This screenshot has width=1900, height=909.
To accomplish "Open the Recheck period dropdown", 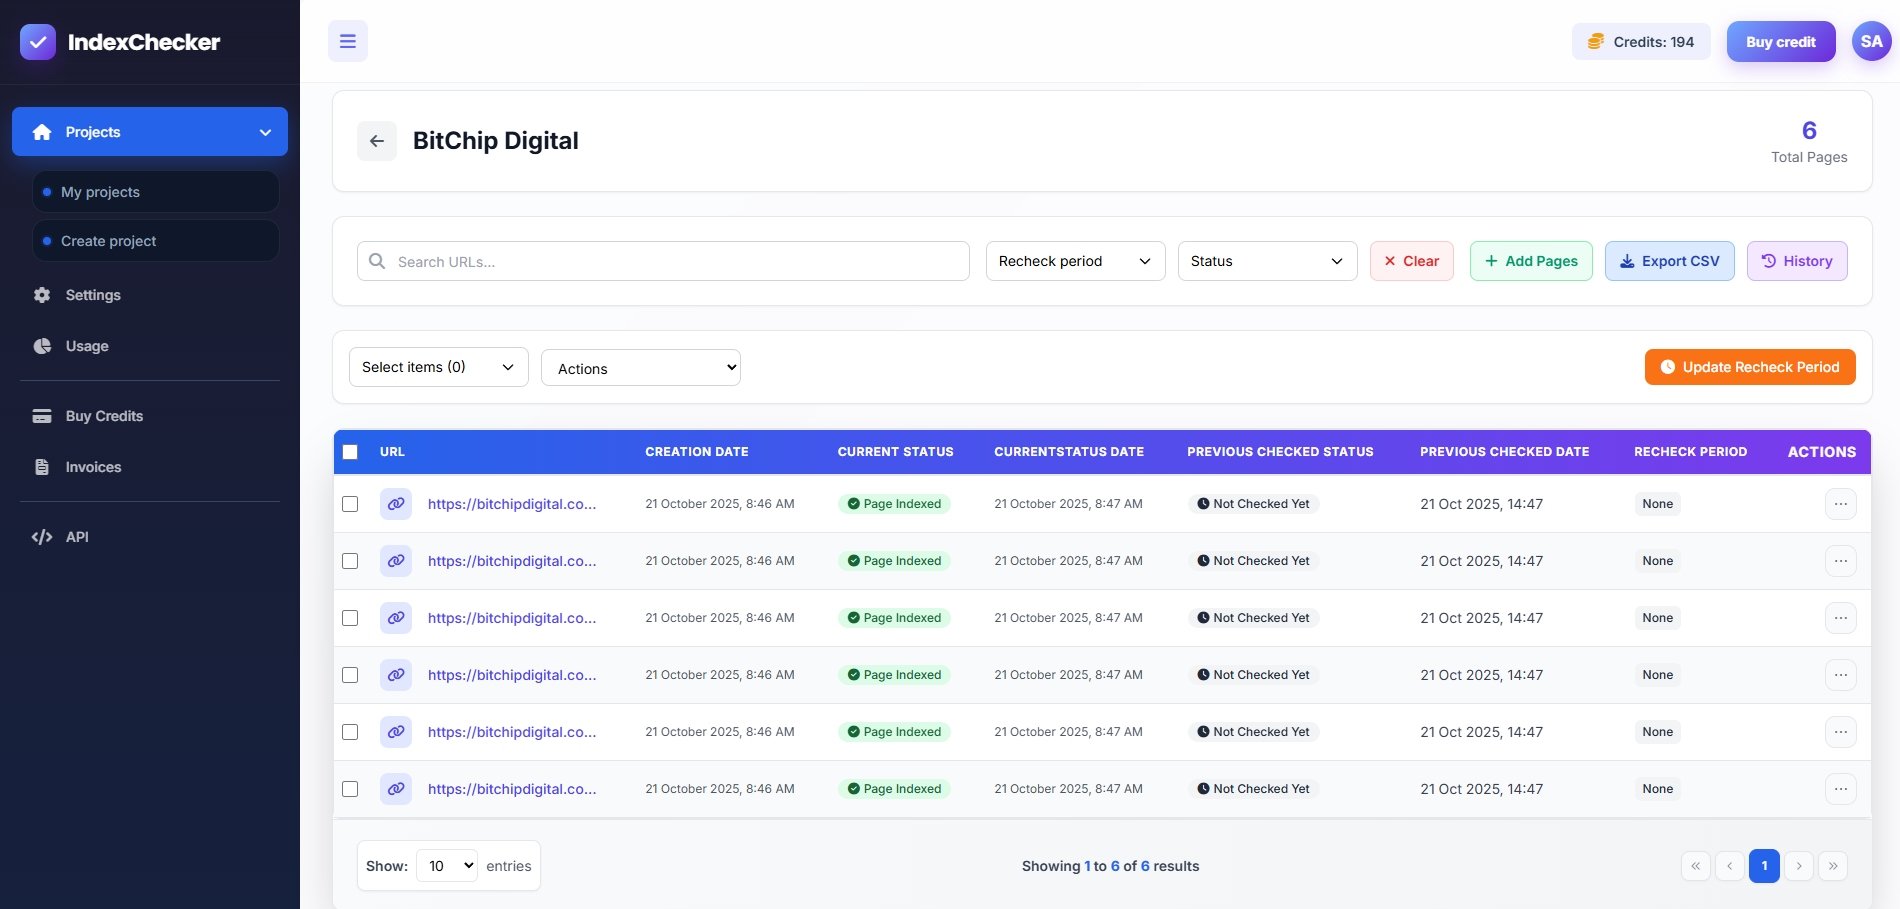I will click(x=1075, y=261).
